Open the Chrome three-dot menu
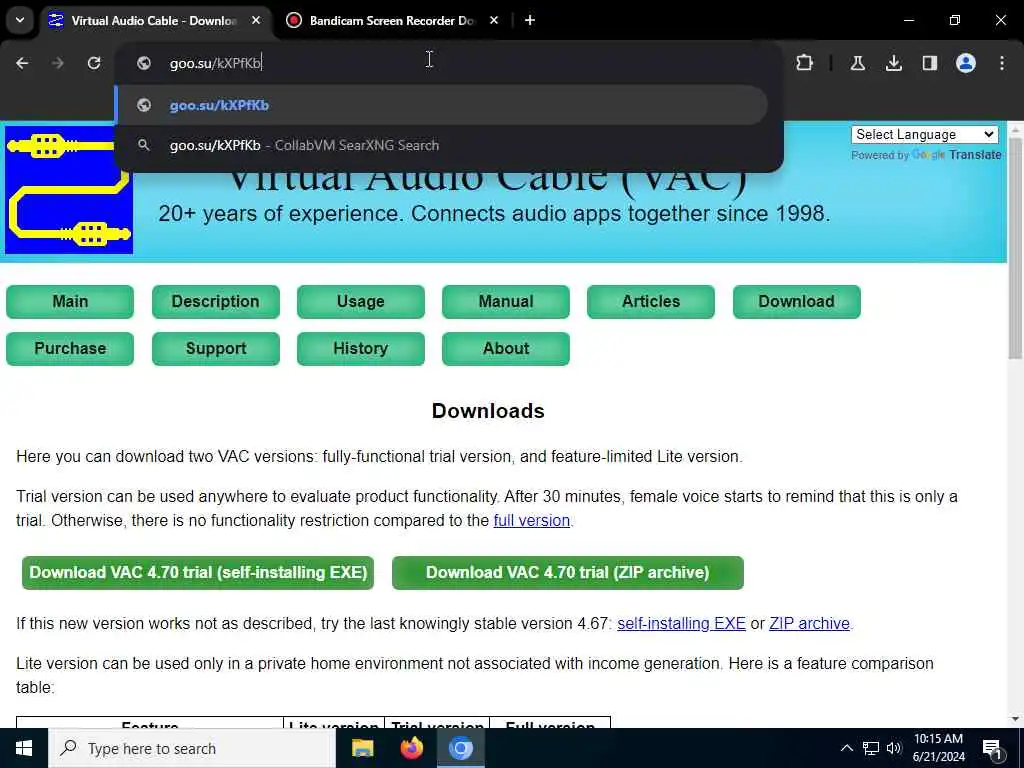This screenshot has height=768, width=1024. pyautogui.click(x=1002, y=63)
